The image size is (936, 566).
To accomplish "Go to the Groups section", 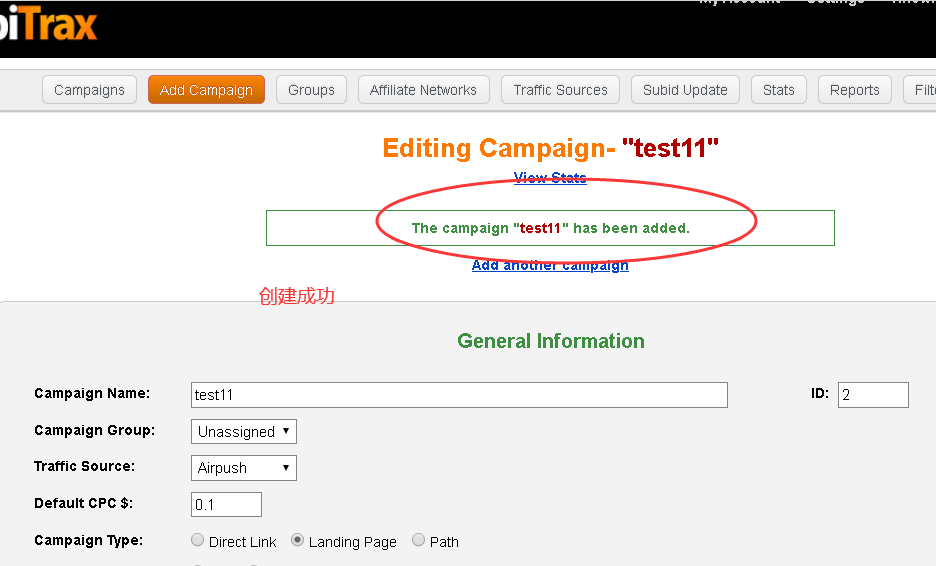I will 311,90.
